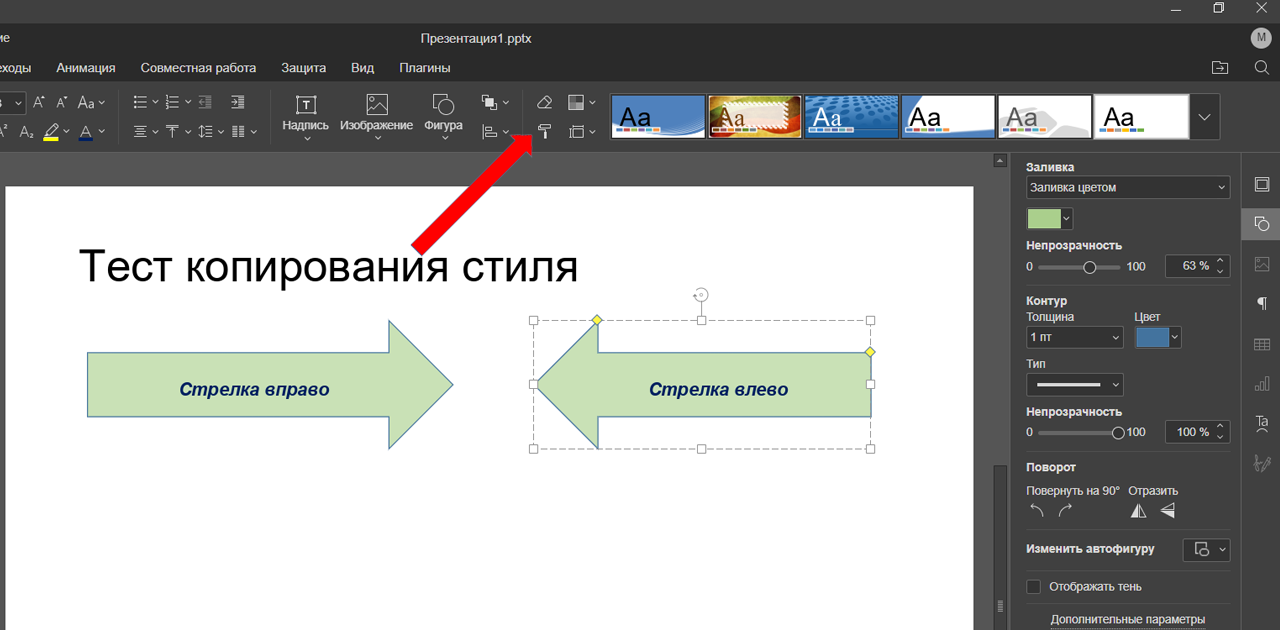Image resolution: width=1280 pixels, height=630 pixels.
Task: Open paragraph settings in right sidebar
Action: (1261, 304)
